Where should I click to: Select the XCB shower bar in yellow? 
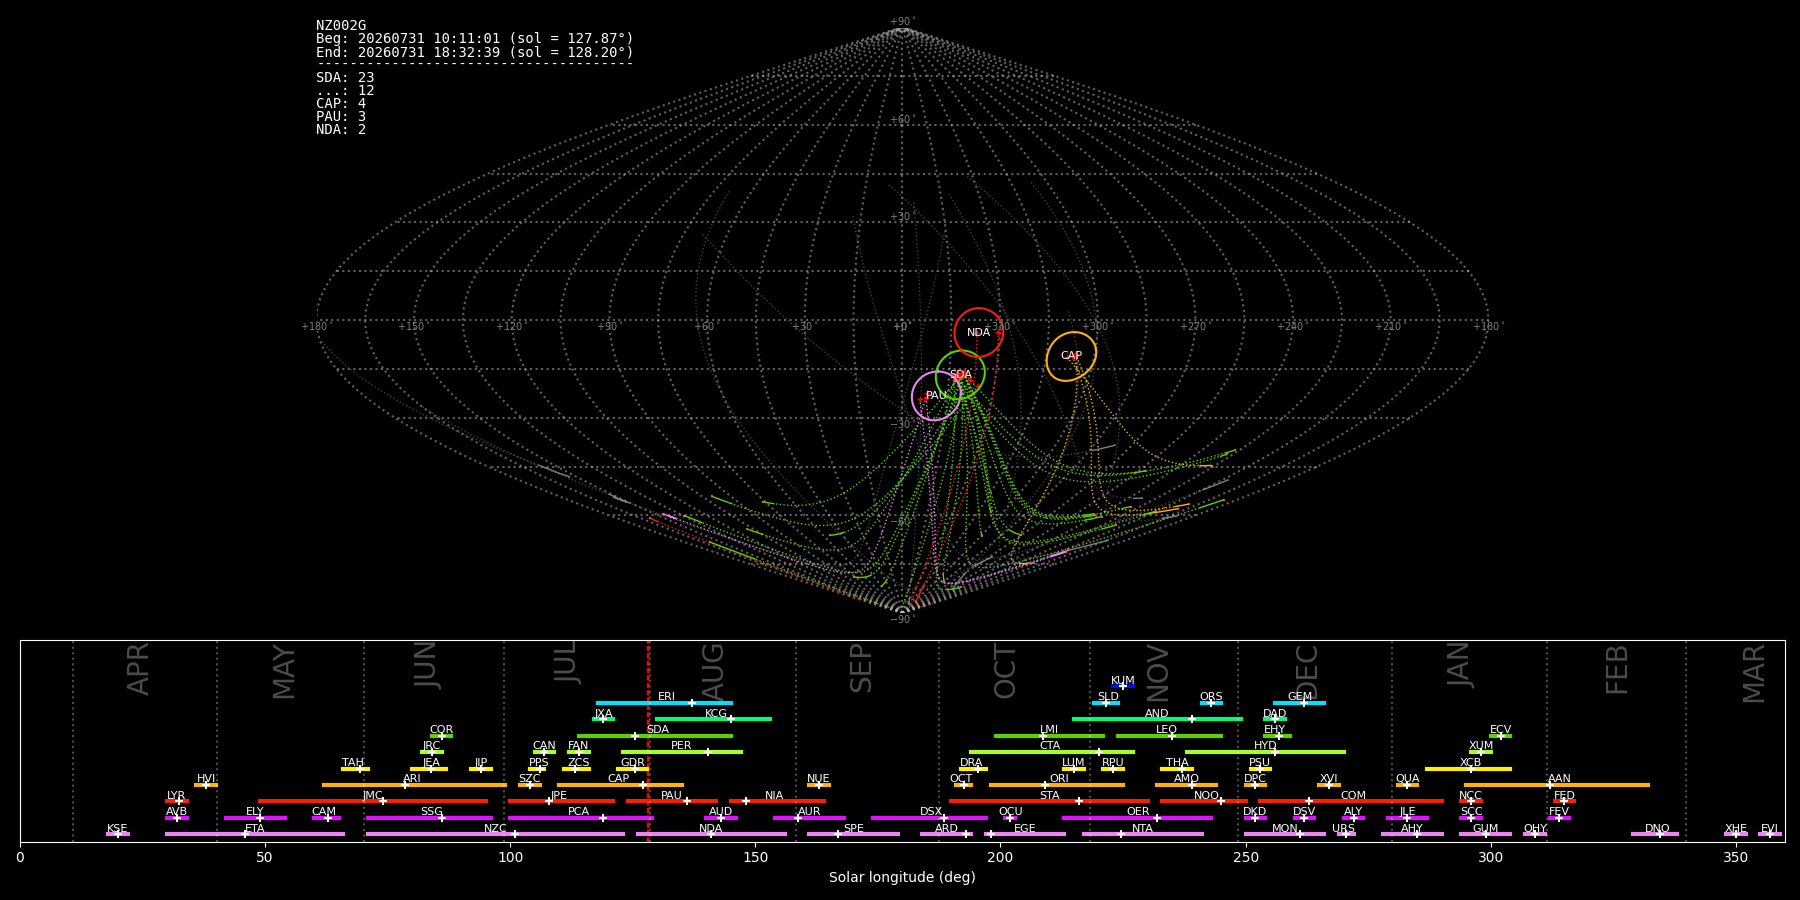tap(1468, 769)
